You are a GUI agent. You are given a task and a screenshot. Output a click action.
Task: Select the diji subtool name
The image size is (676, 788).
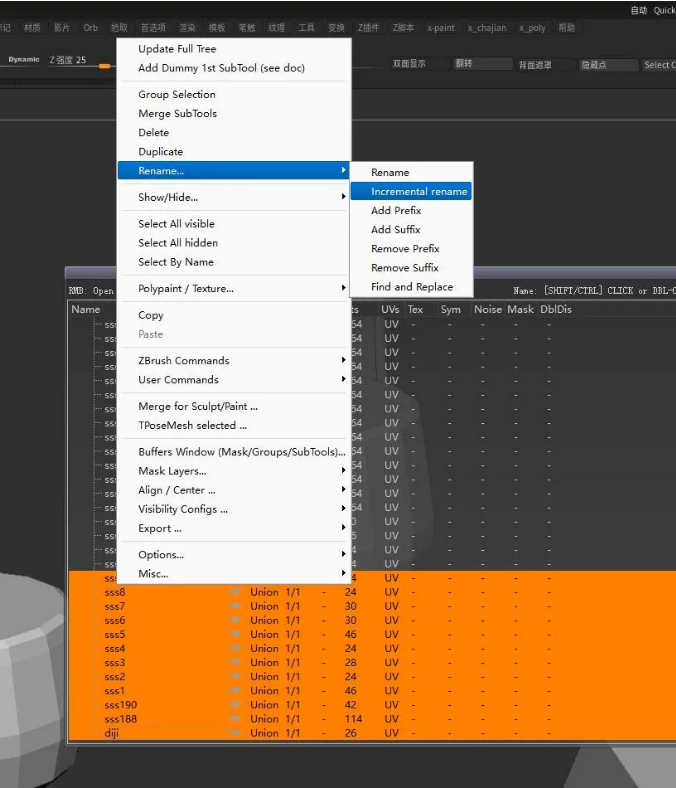(112, 733)
